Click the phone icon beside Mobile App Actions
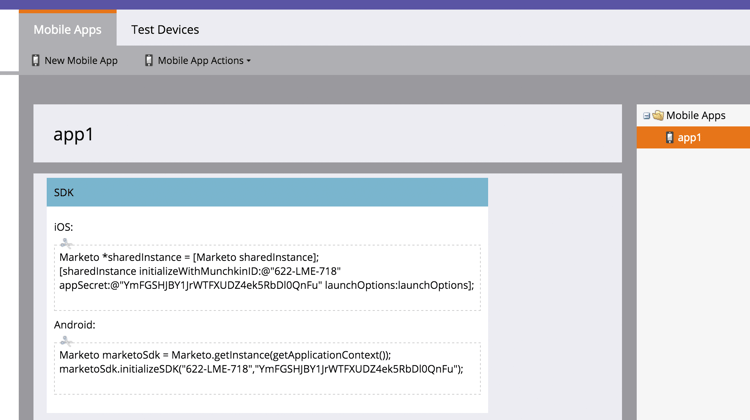Screen dimensions: 750x420 (x=149, y=60)
